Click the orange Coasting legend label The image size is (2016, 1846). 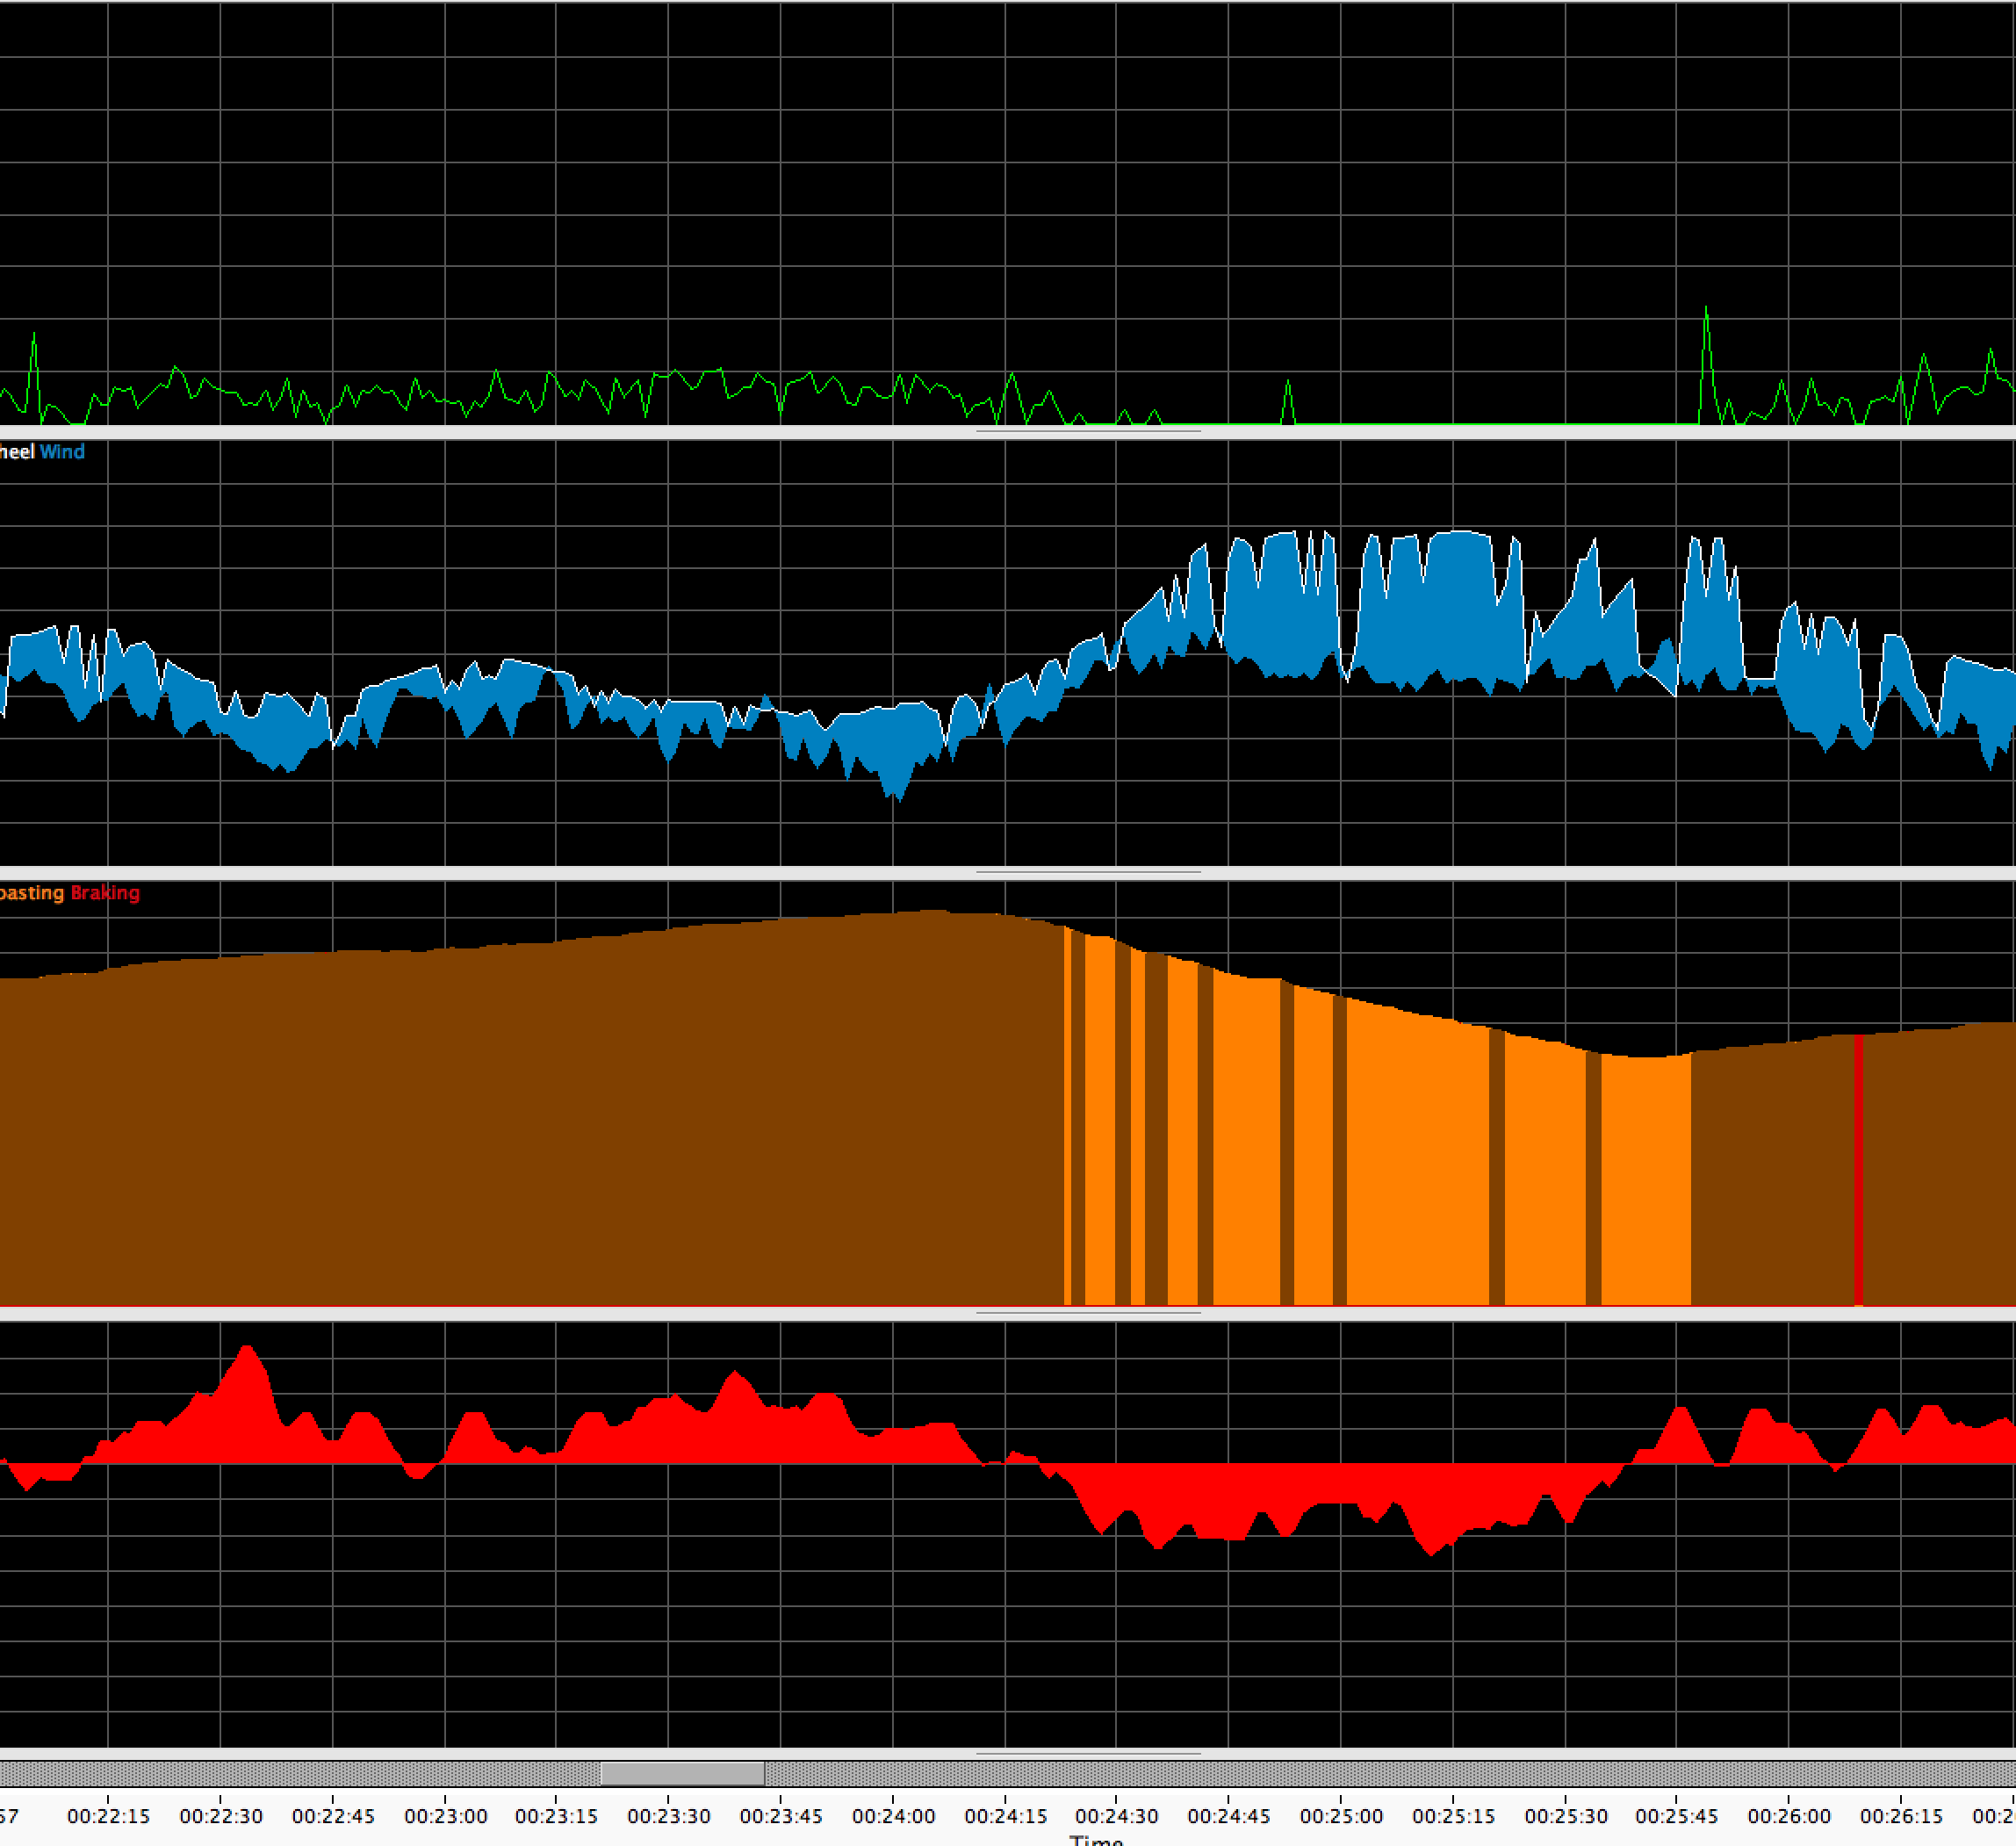coord(30,893)
